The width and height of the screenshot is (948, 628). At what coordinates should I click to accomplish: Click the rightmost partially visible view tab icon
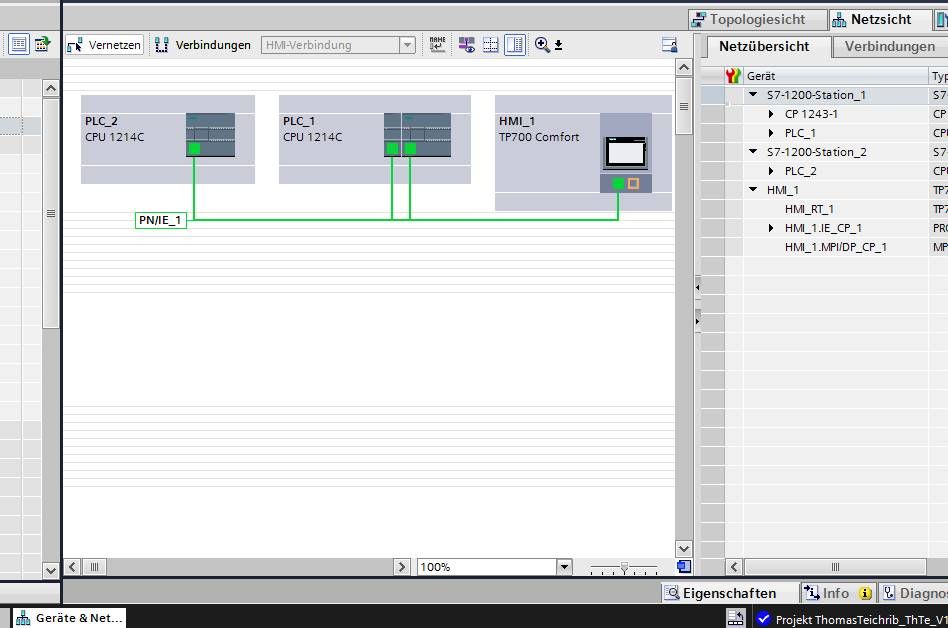(941, 19)
